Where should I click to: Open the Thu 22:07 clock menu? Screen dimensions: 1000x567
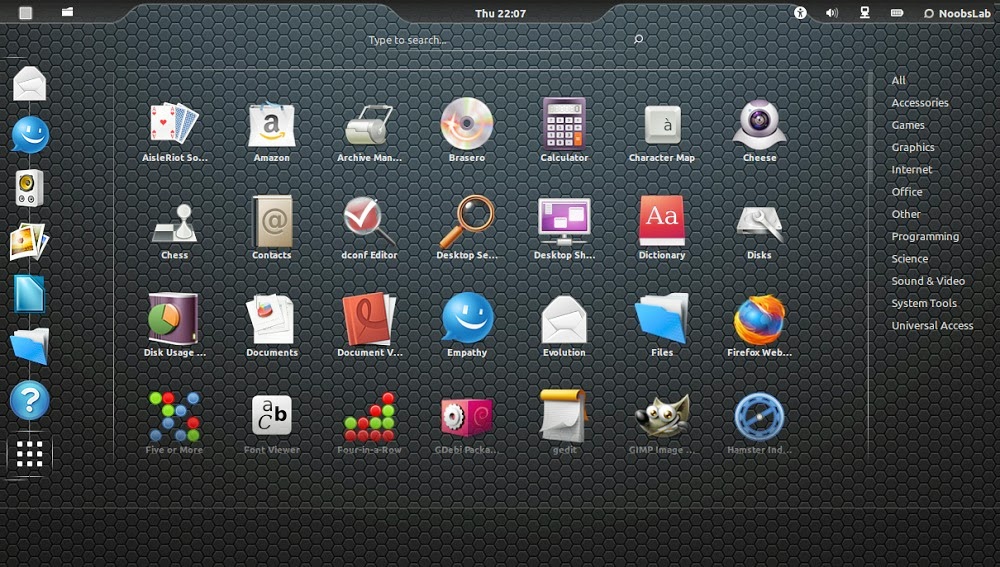[x=500, y=13]
